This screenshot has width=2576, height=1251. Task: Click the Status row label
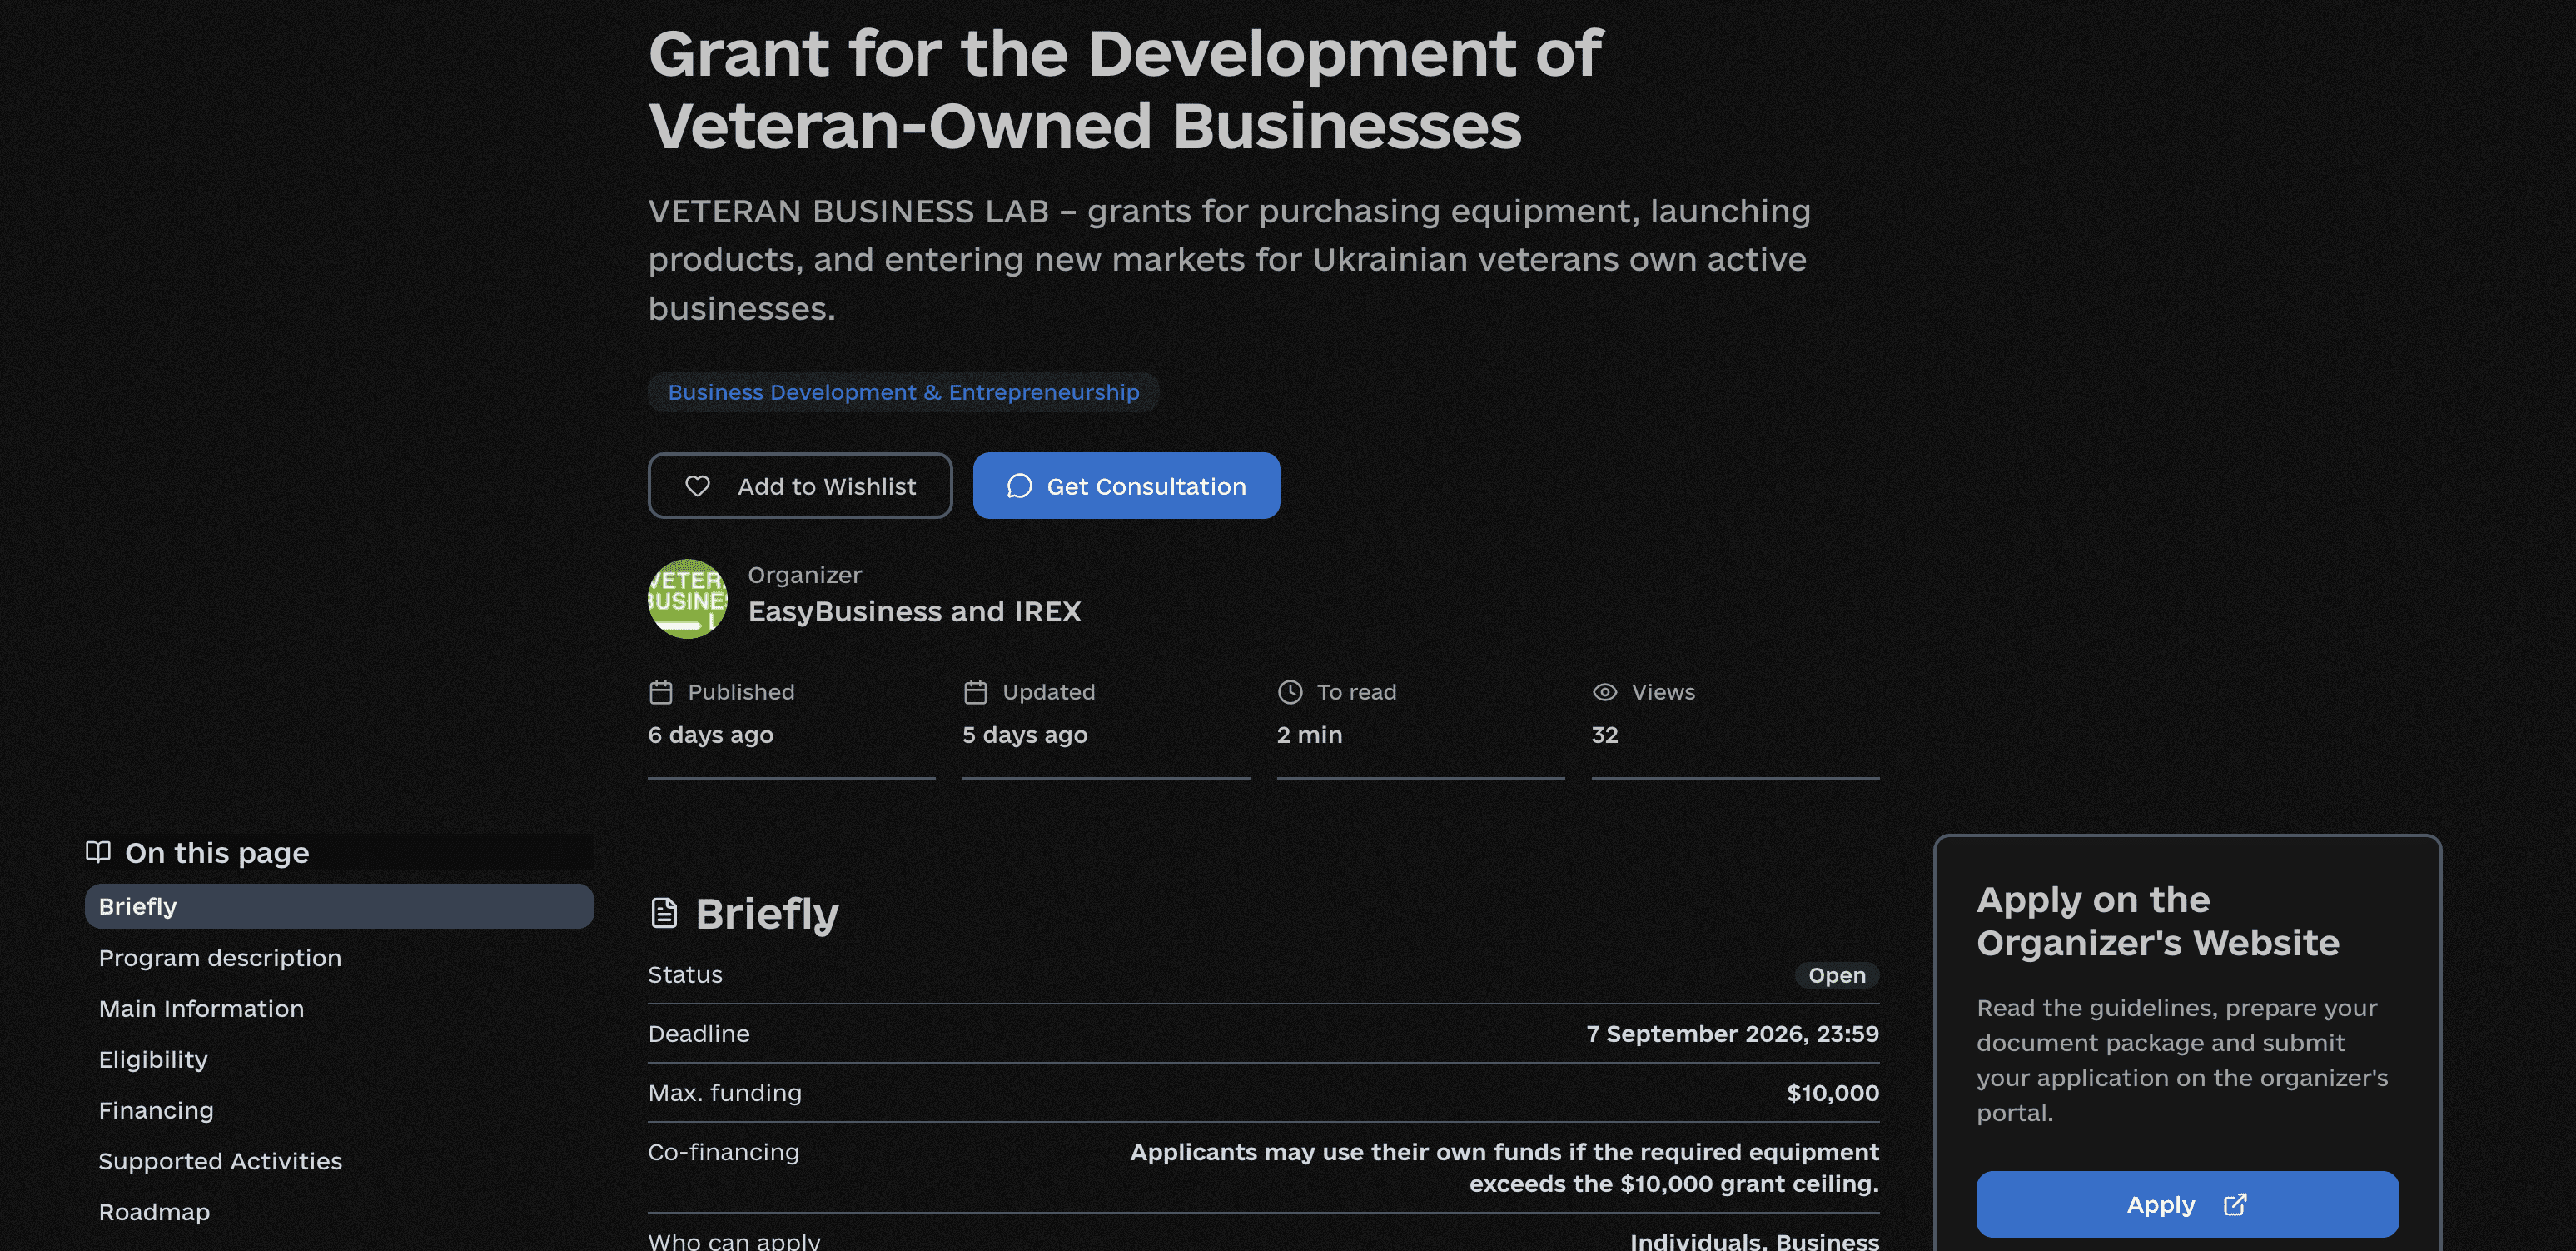pos(685,974)
